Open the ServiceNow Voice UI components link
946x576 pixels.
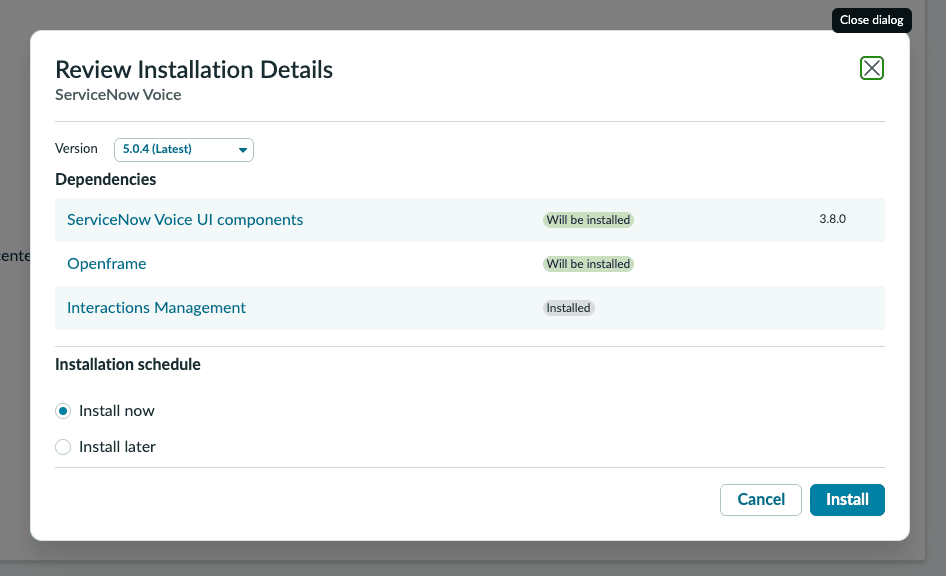coord(185,220)
